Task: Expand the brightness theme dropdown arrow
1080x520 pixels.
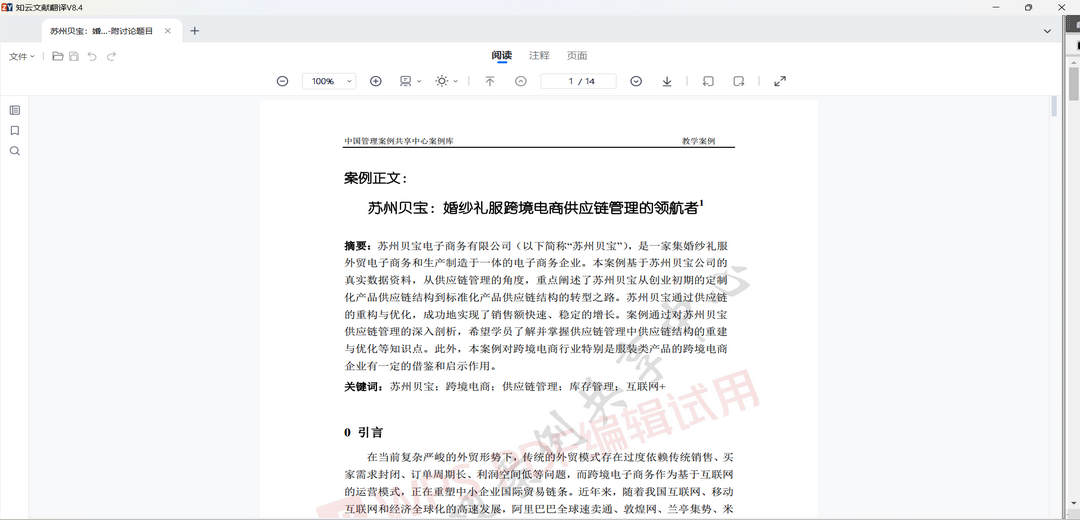Action: (x=455, y=81)
